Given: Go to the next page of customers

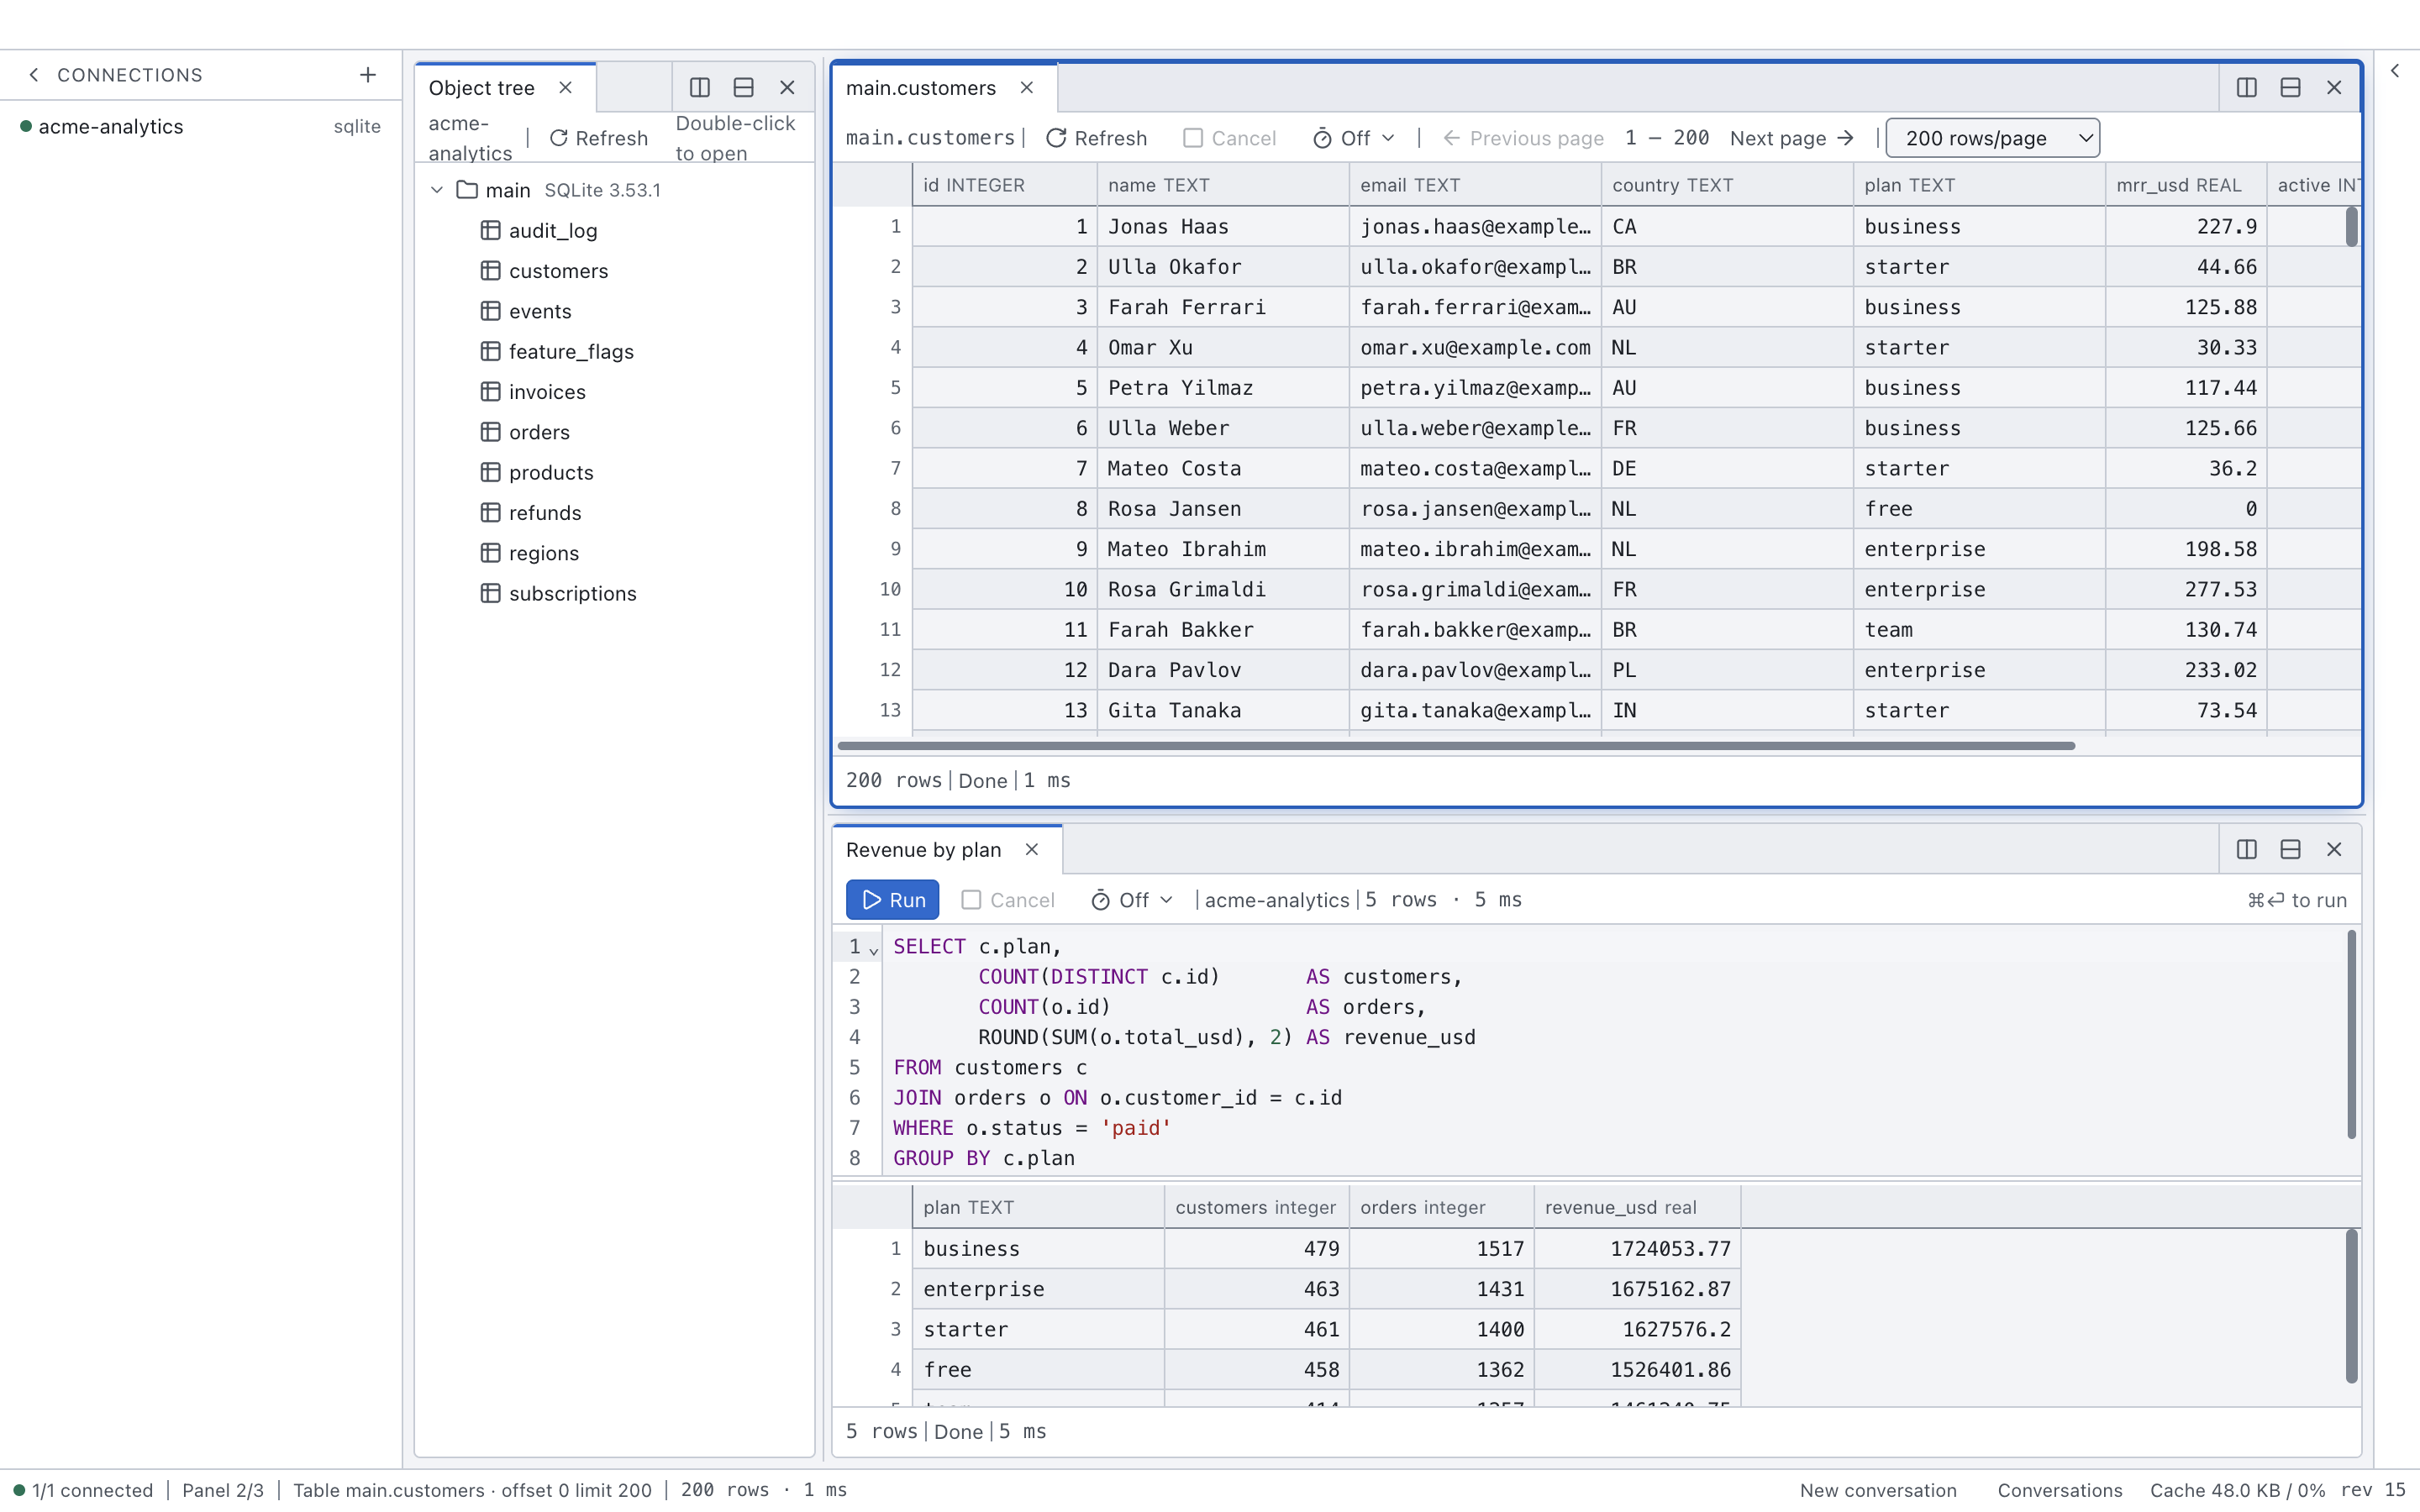Looking at the screenshot, I should tap(1793, 139).
